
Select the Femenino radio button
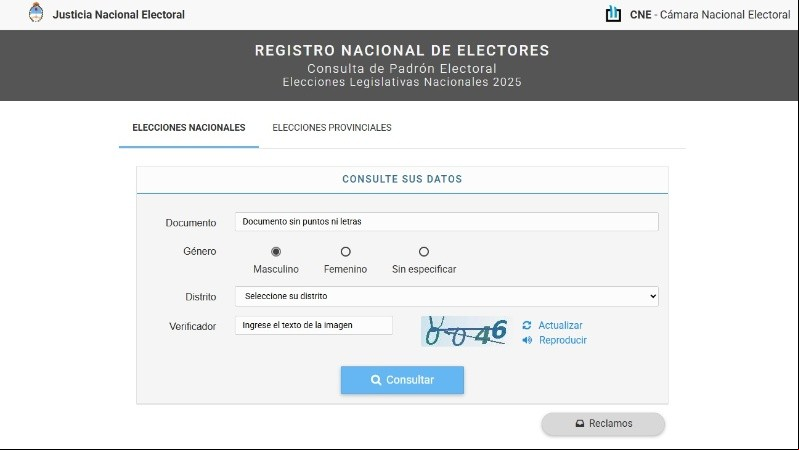click(345, 252)
